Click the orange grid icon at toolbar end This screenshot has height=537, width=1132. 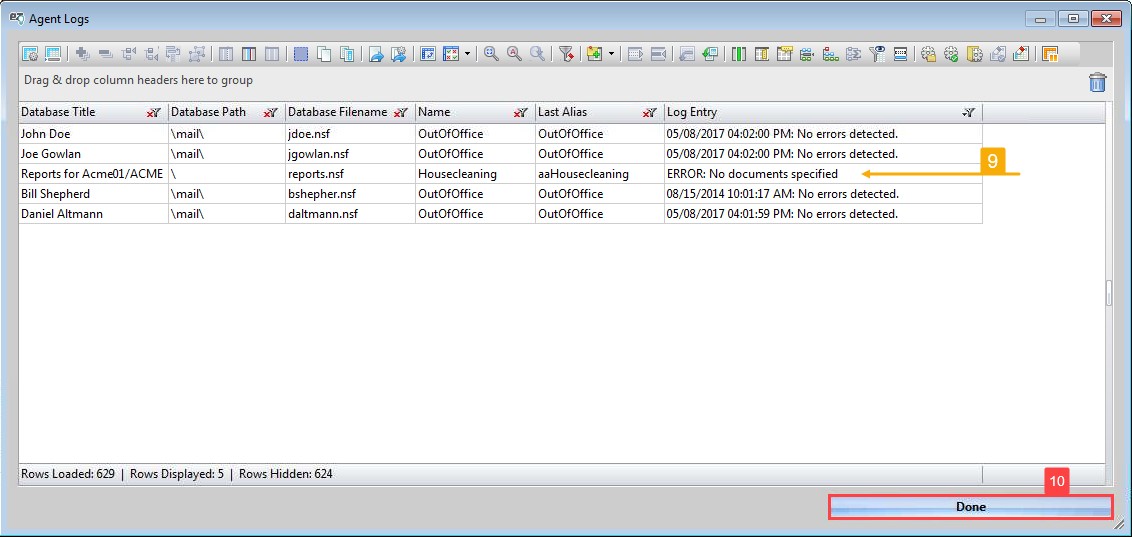coord(1050,54)
